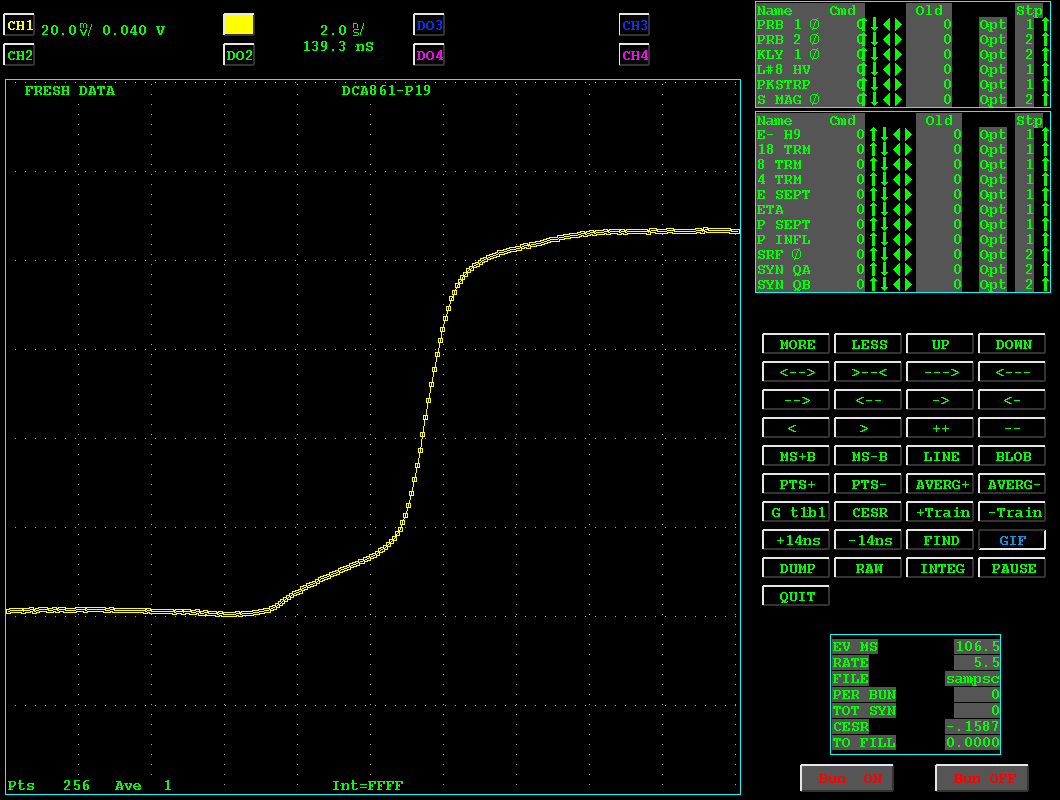The image size is (1060, 800).
Task: Toggle the DO4 channel button
Action: click(x=429, y=55)
